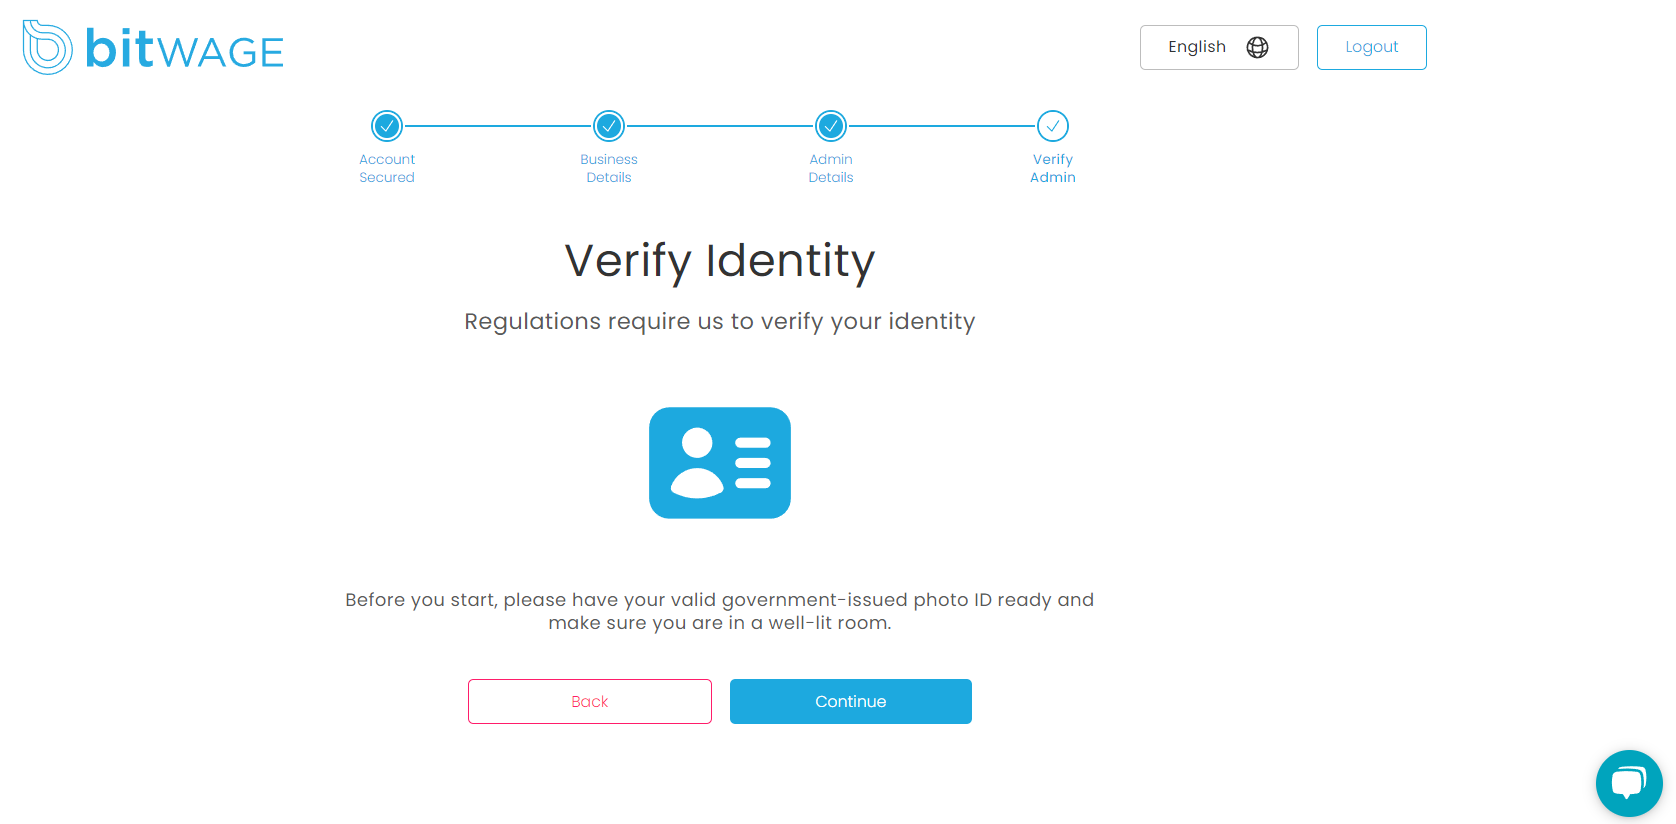Image resolution: width=1676 pixels, height=824 pixels.
Task: Click the progress bar between steps
Action: [720, 126]
